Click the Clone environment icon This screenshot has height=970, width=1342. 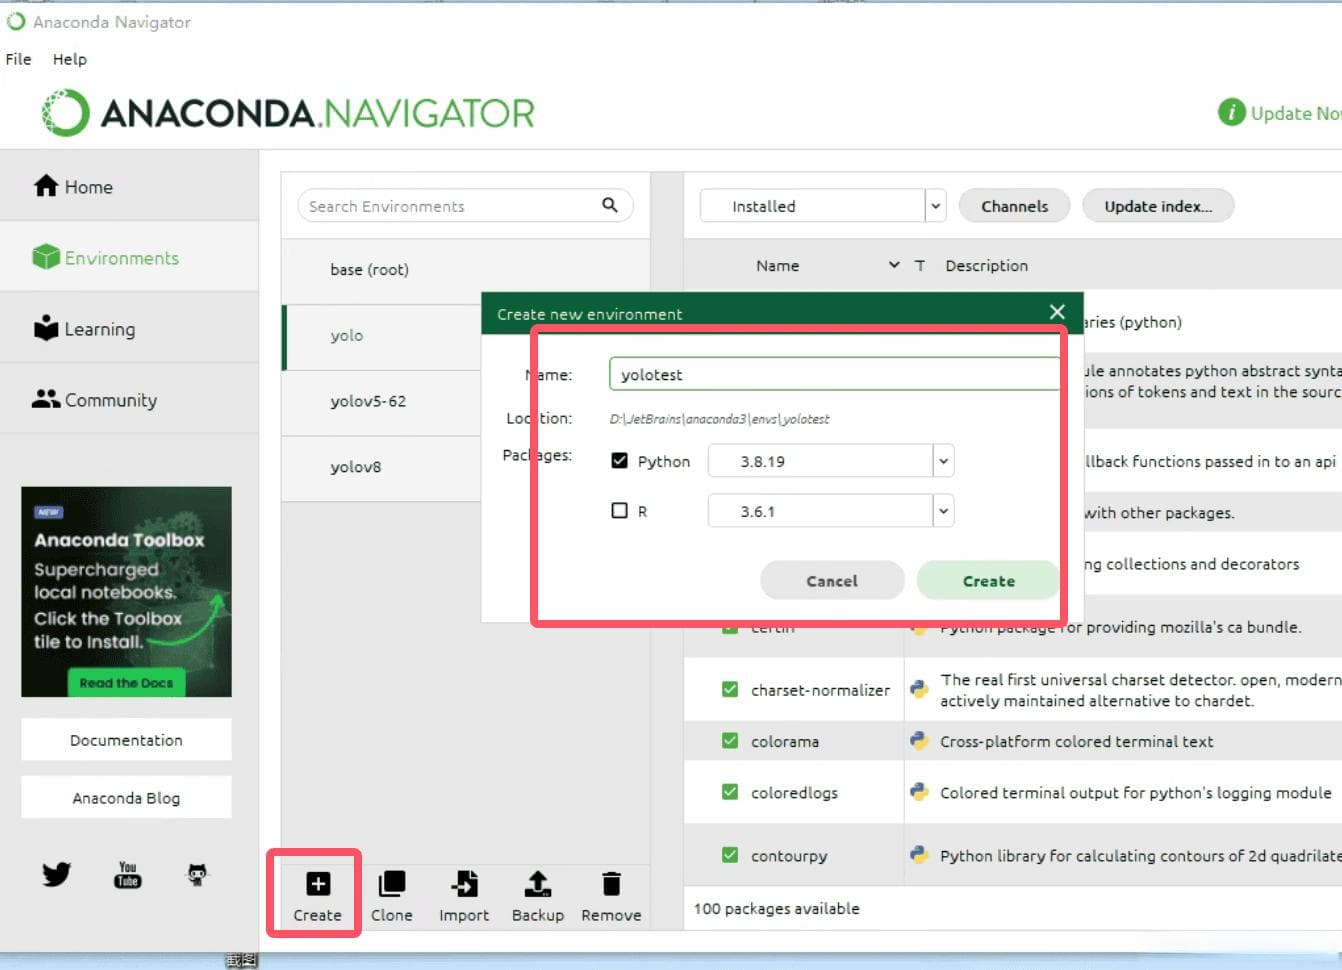coord(391,884)
